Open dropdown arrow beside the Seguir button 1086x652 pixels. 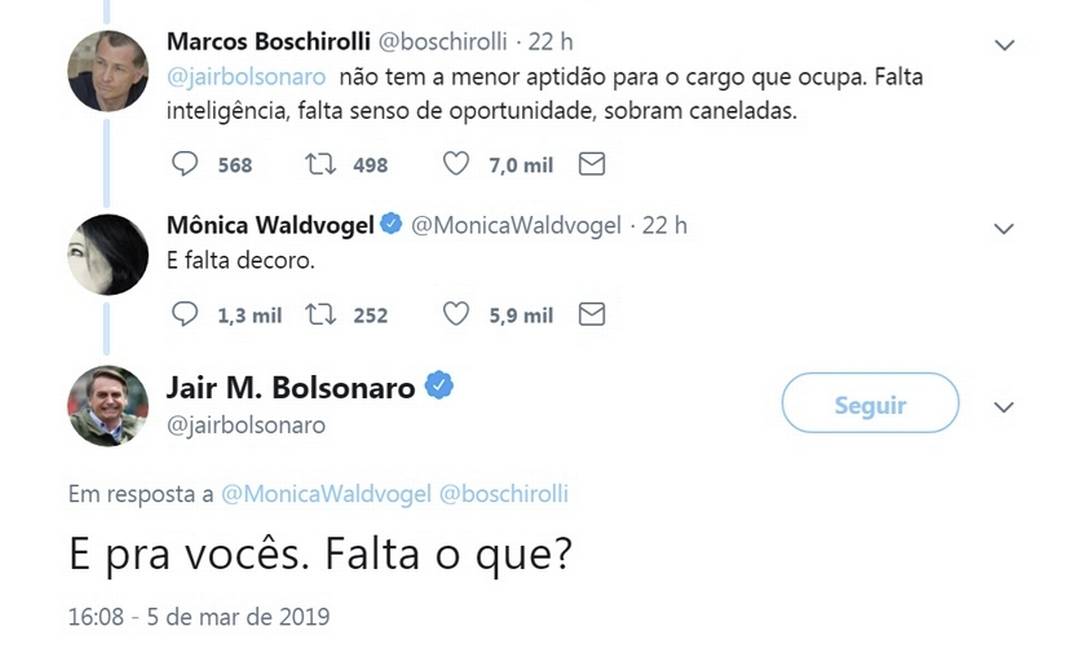tap(1005, 407)
